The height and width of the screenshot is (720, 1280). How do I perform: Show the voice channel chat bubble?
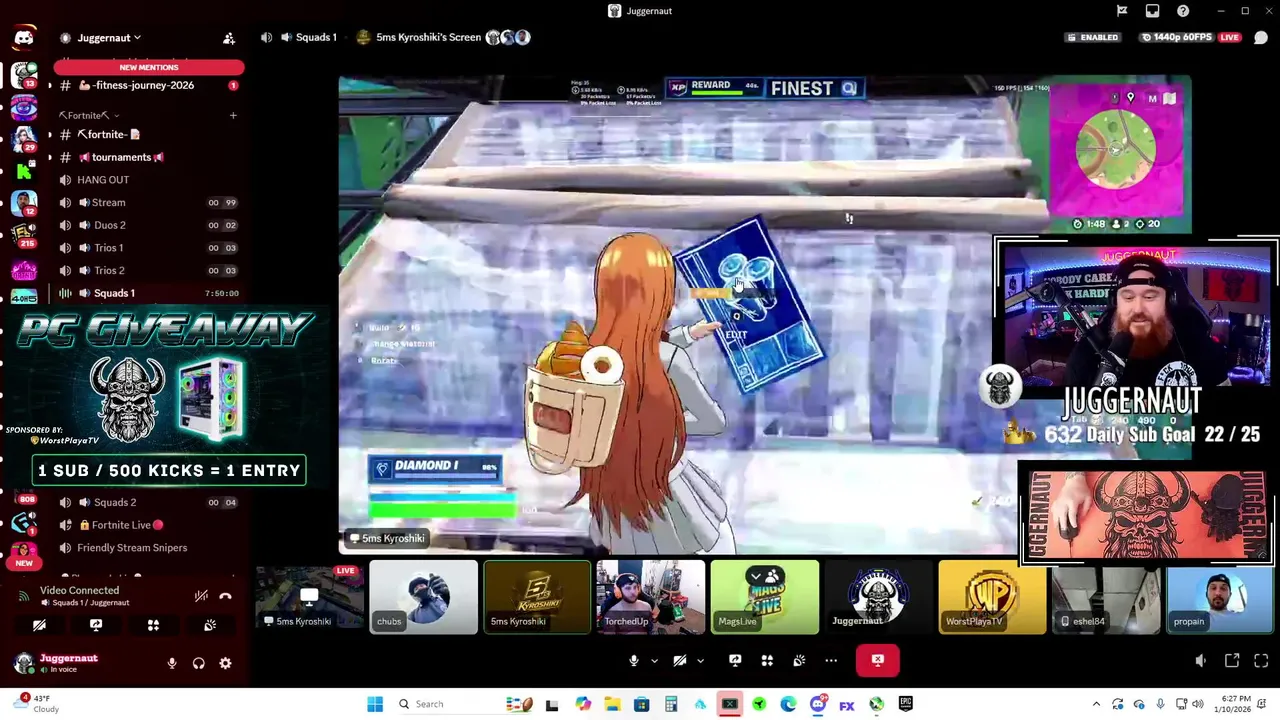click(x=1261, y=38)
